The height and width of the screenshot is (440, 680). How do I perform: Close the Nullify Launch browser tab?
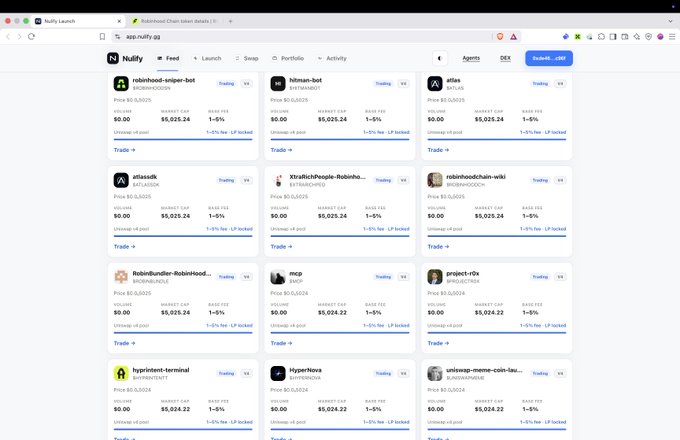[x=119, y=21]
